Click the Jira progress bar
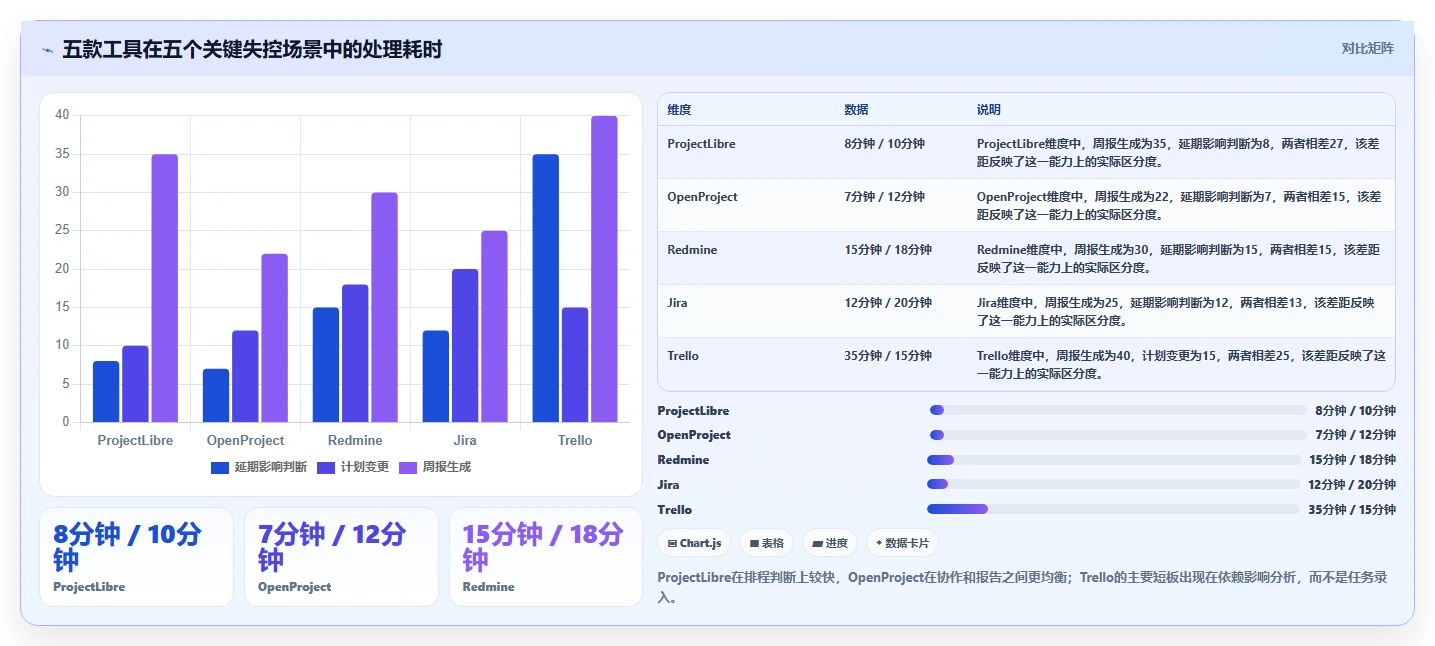The image size is (1435, 646). (x=1113, y=485)
